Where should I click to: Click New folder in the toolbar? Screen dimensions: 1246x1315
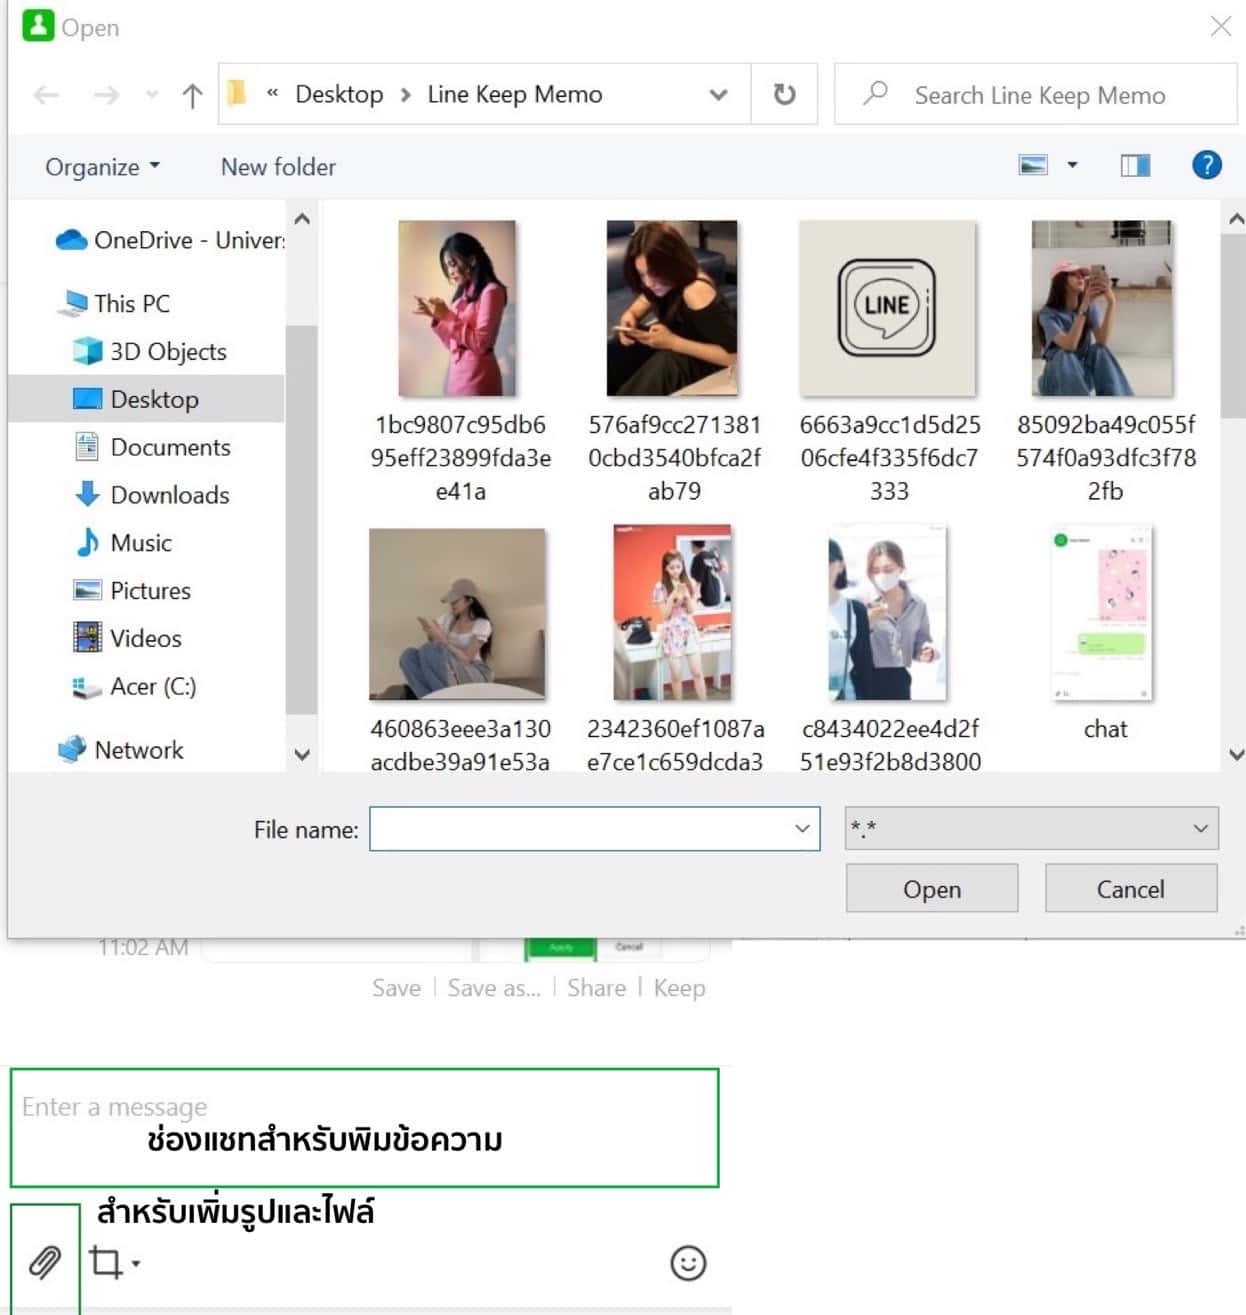278,167
